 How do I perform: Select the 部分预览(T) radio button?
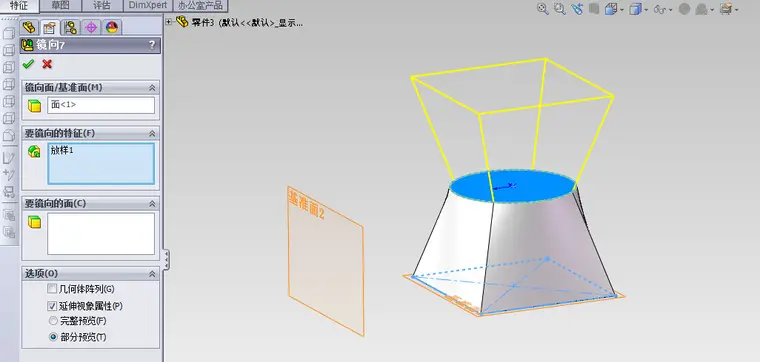tap(53, 337)
